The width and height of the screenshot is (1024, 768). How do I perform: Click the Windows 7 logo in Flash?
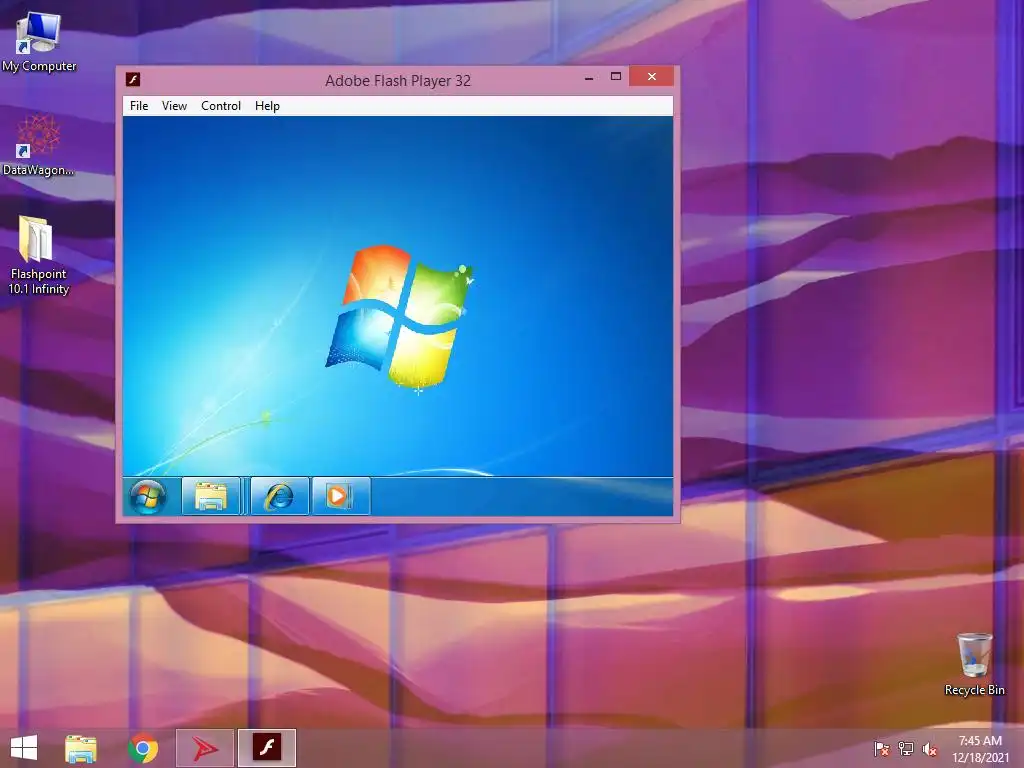click(x=399, y=317)
